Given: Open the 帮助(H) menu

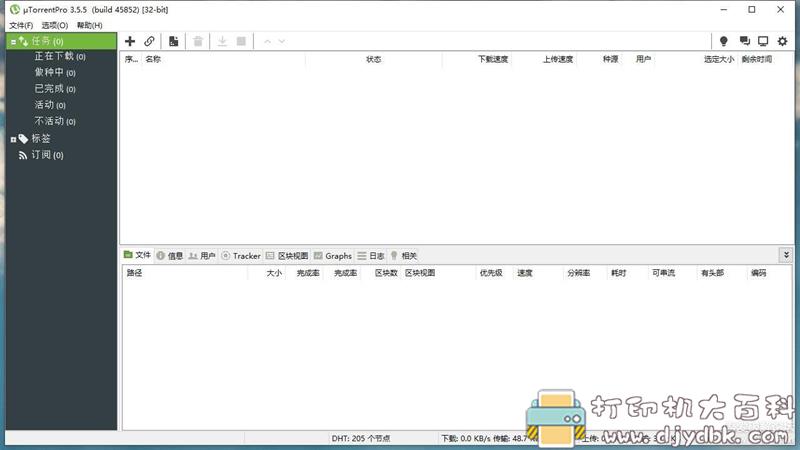Looking at the screenshot, I should click(90, 25).
